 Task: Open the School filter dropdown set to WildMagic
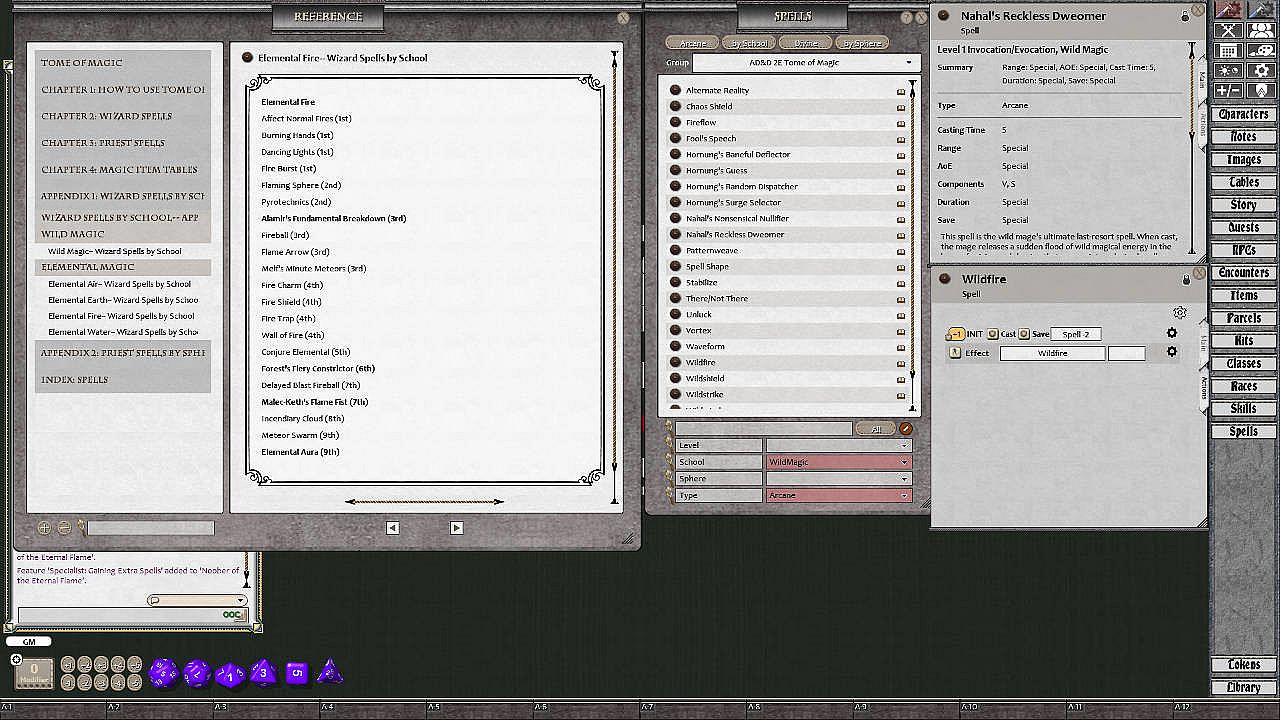838,462
